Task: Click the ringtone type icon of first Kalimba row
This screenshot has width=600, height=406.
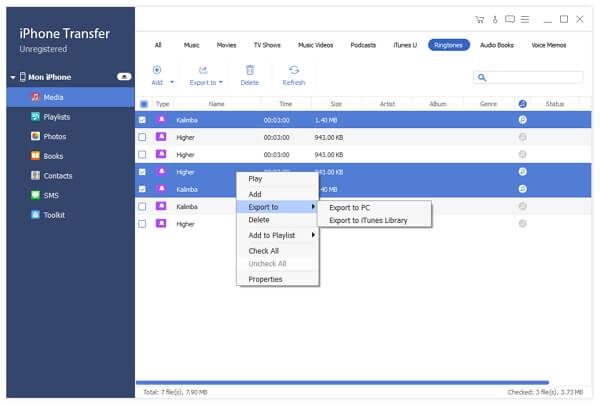Action: click(161, 119)
